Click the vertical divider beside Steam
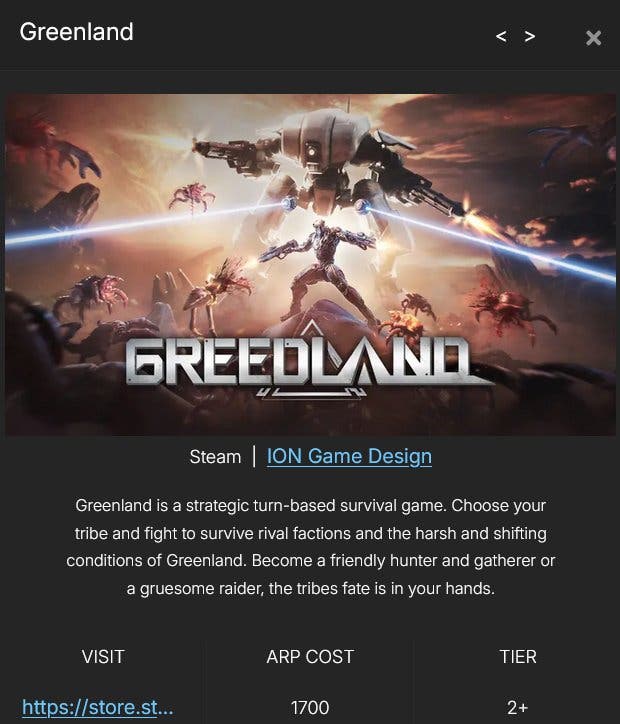 pyautogui.click(x=254, y=456)
